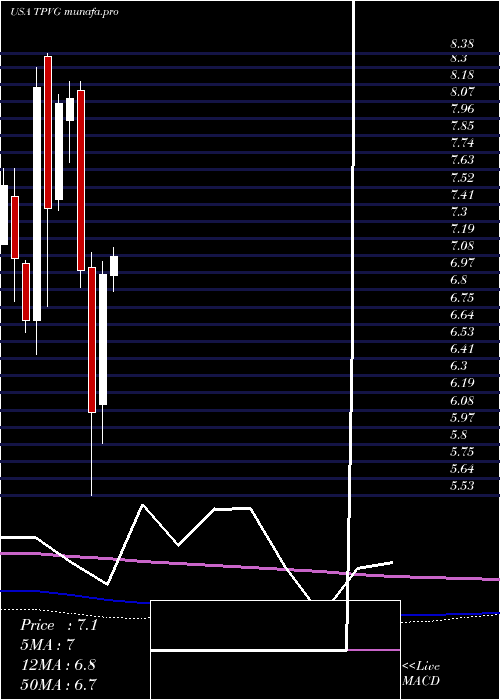The height and width of the screenshot is (700, 500).
Task: Click the tall red candle peaking near 8.3
Action: (x=48, y=133)
